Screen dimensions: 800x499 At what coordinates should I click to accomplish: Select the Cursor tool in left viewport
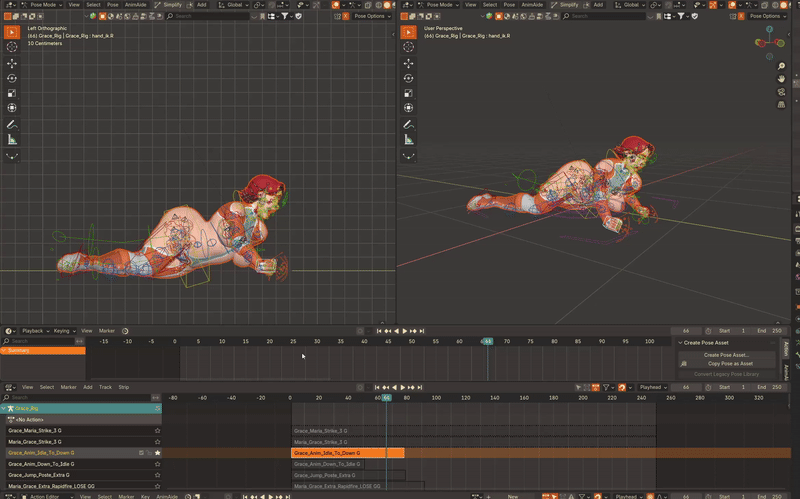click(x=12, y=47)
